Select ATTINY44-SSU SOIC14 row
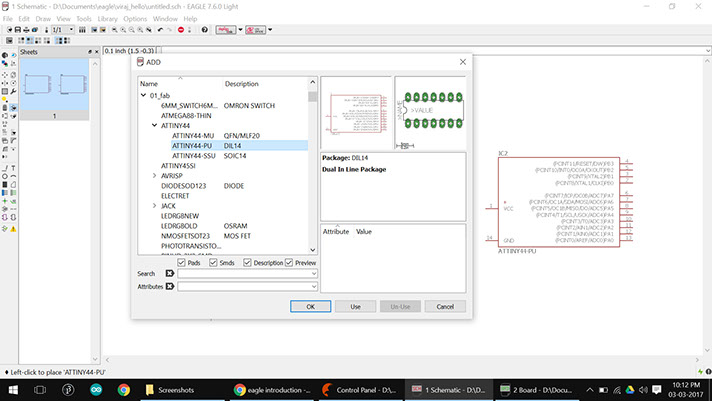 (240, 156)
